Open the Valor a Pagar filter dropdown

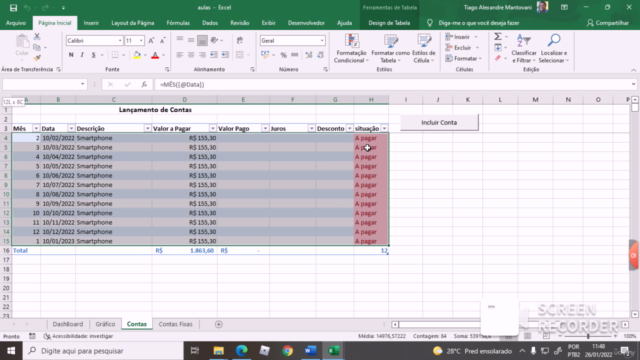213,129
